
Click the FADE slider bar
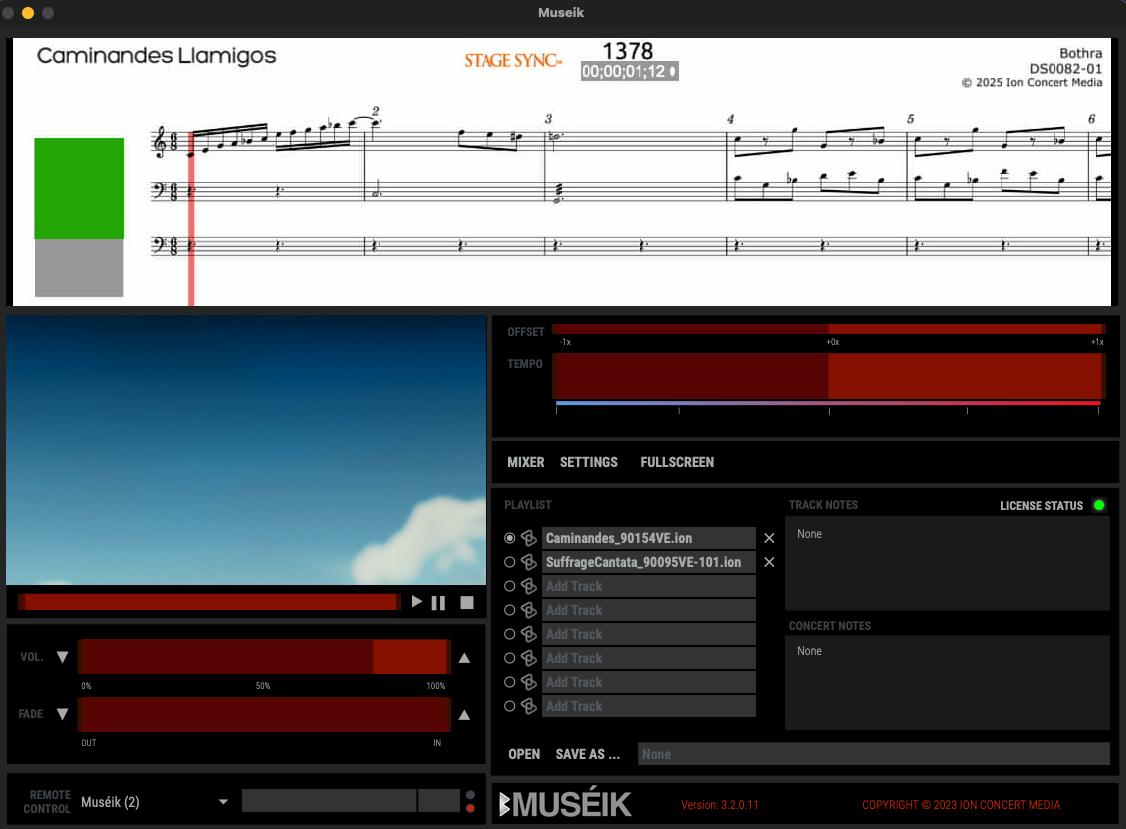point(264,714)
